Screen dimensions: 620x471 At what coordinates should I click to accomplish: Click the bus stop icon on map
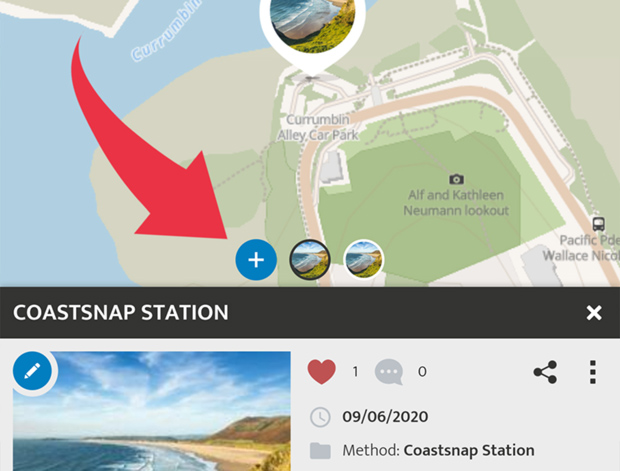[598, 224]
